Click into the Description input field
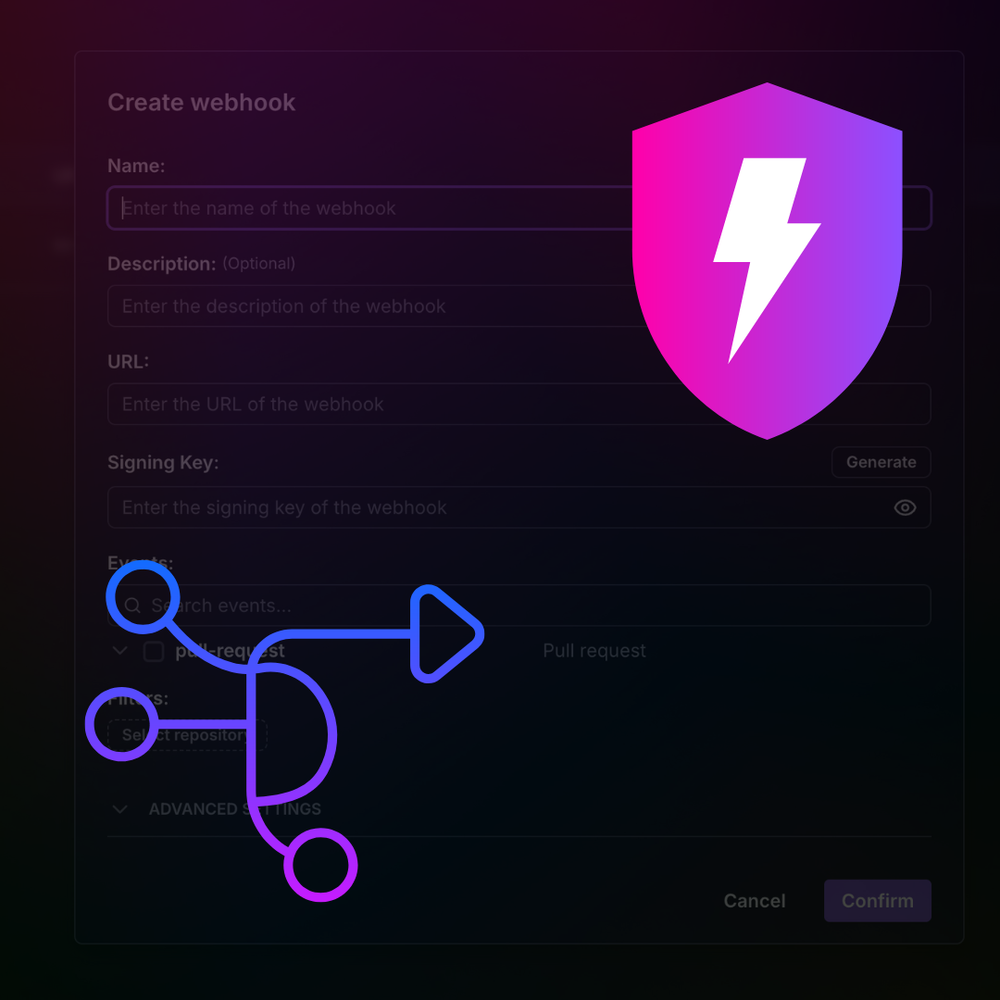Screen dimensions: 1000x1000 (x=519, y=306)
